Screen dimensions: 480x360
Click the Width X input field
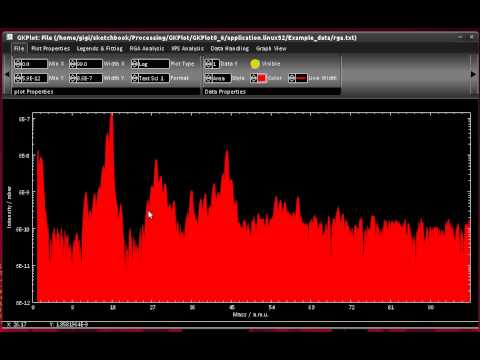click(89, 64)
